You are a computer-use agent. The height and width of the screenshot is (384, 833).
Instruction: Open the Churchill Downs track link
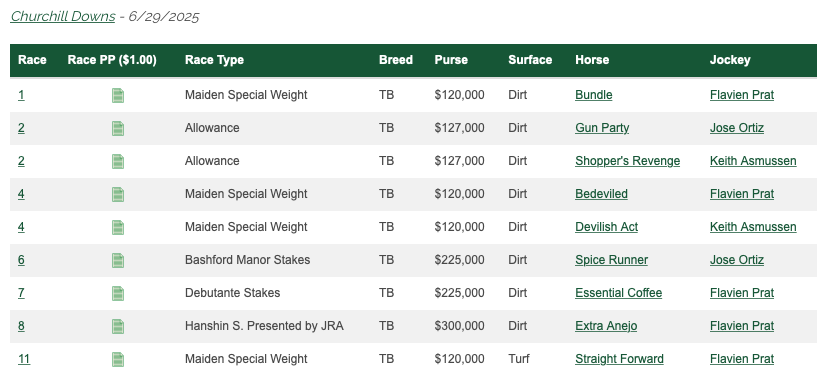click(x=63, y=16)
